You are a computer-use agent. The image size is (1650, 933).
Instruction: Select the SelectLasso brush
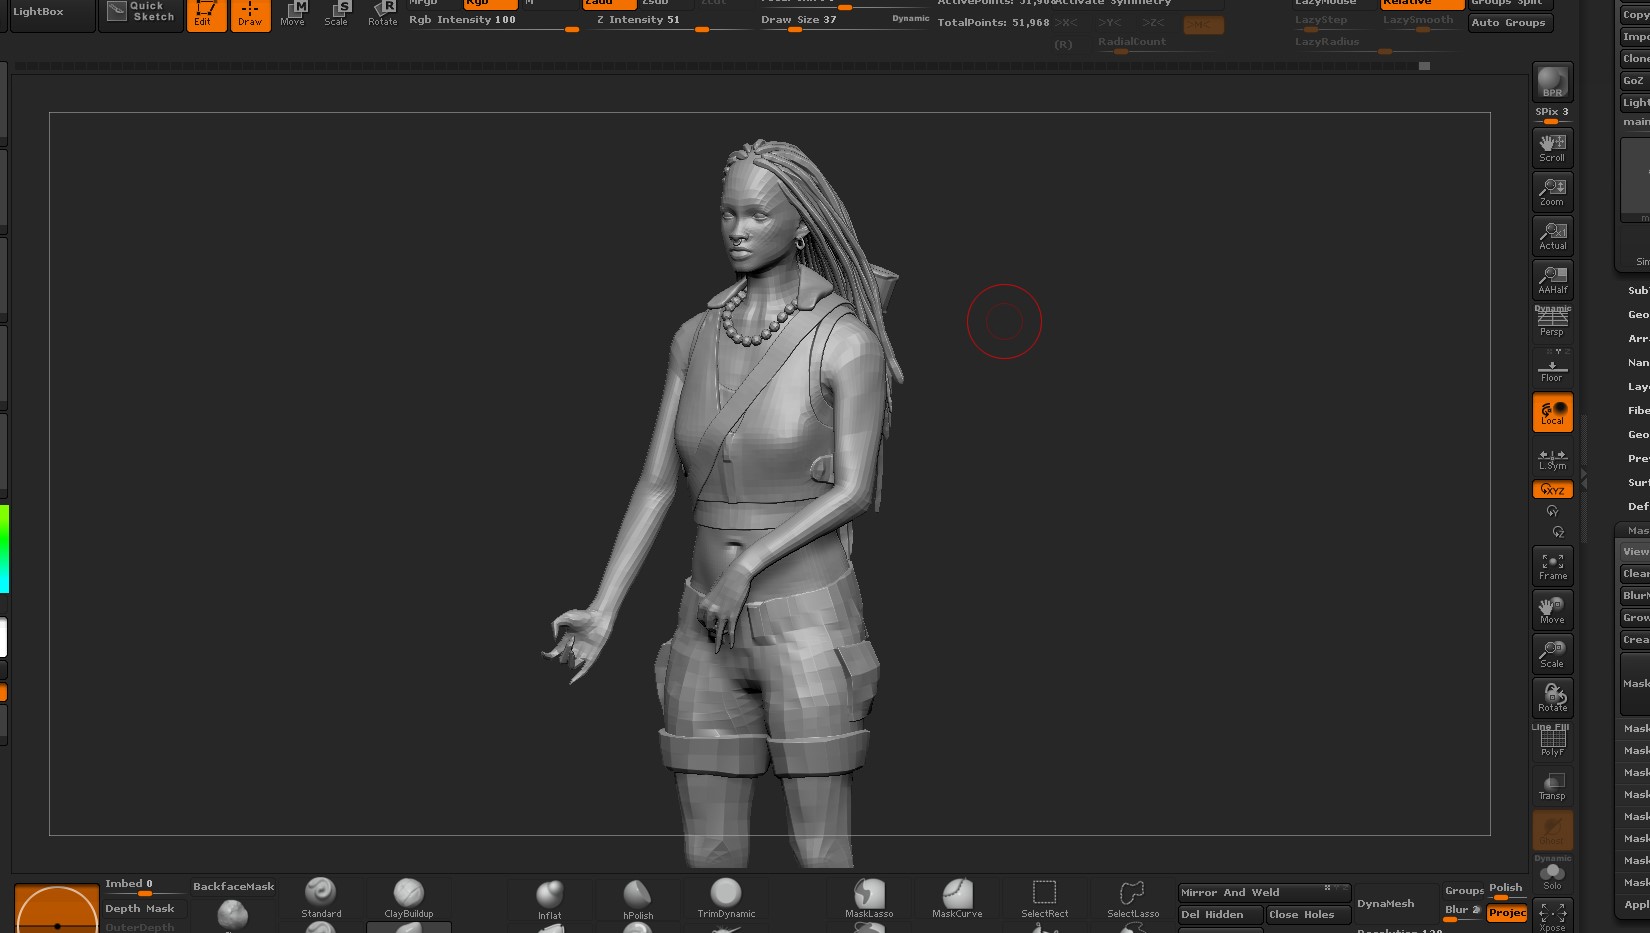point(1133,897)
